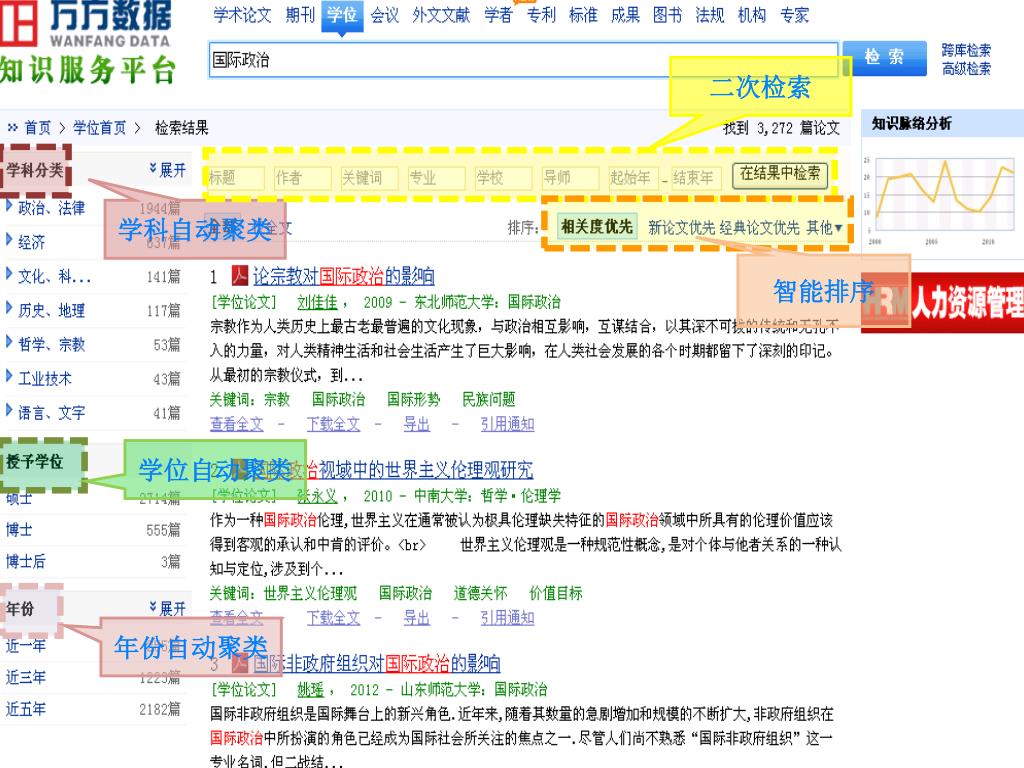Open the 成果 tab
The image size is (1024, 768).
(x=625, y=15)
